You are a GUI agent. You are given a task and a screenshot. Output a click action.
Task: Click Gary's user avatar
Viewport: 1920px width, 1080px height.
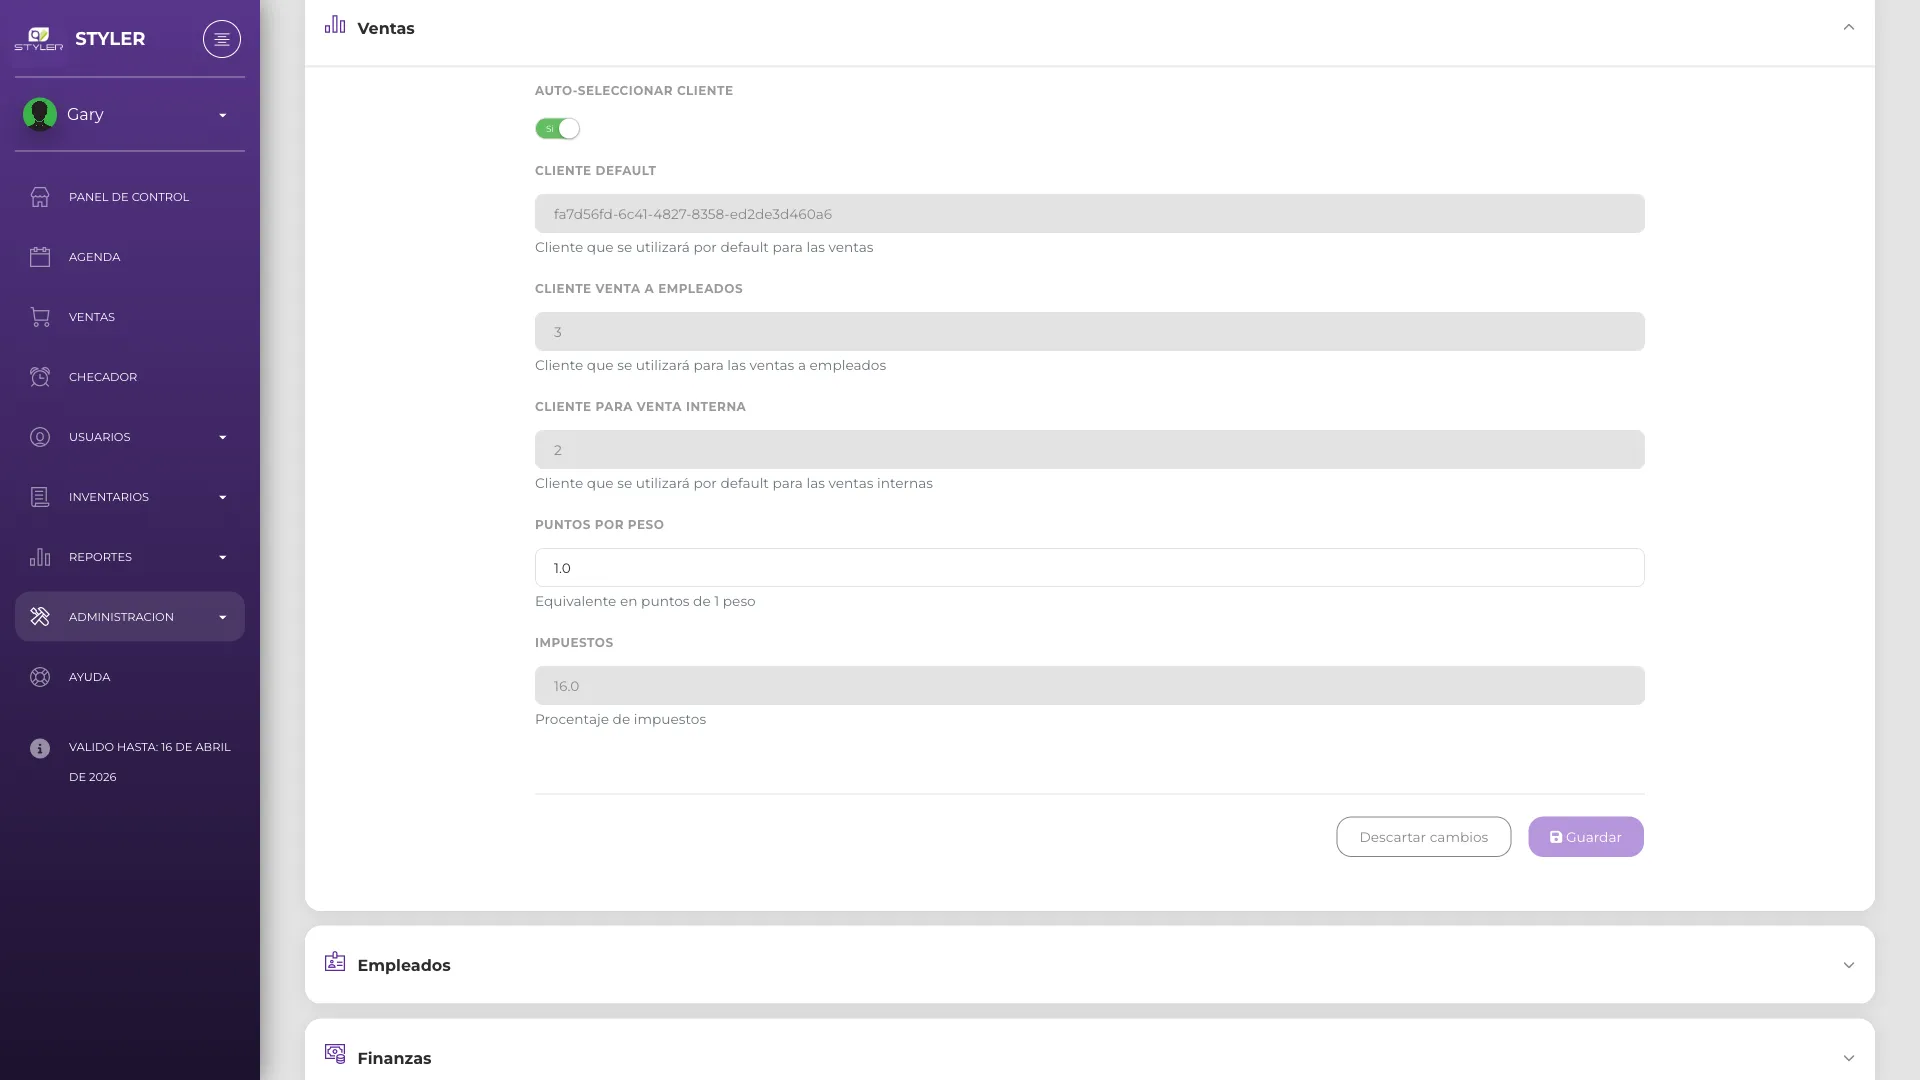click(40, 114)
